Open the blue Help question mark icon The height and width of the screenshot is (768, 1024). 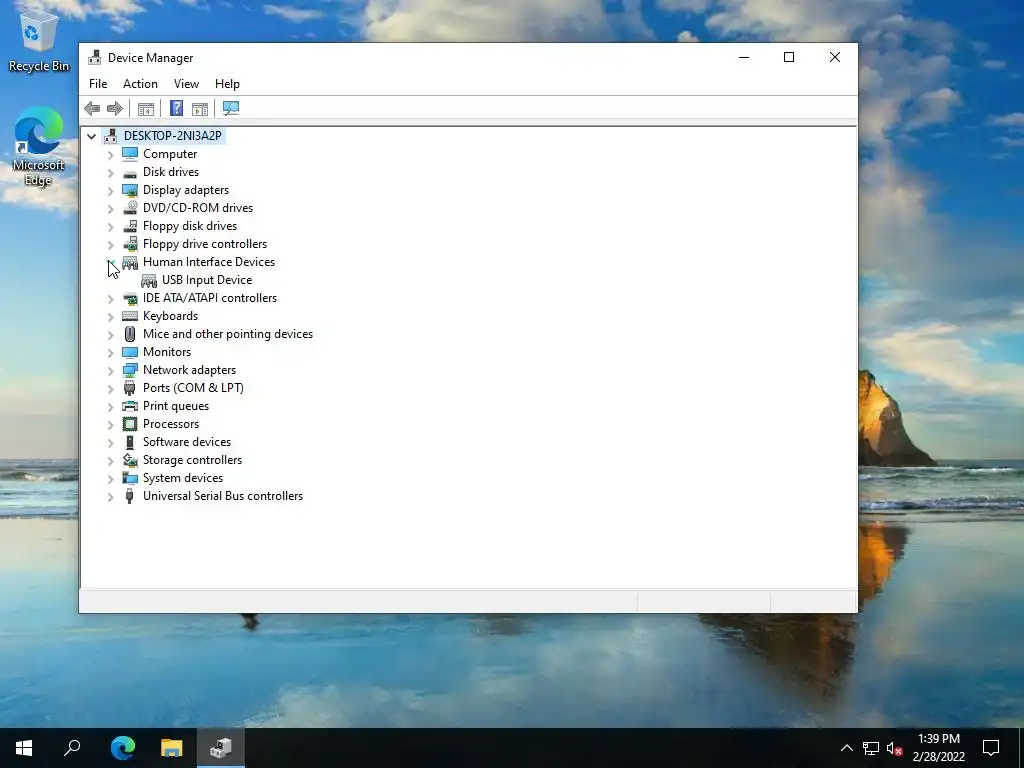point(176,108)
